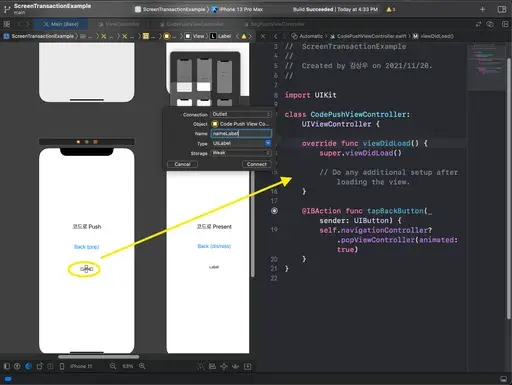Click the Cancel button in connection popup

(182, 164)
